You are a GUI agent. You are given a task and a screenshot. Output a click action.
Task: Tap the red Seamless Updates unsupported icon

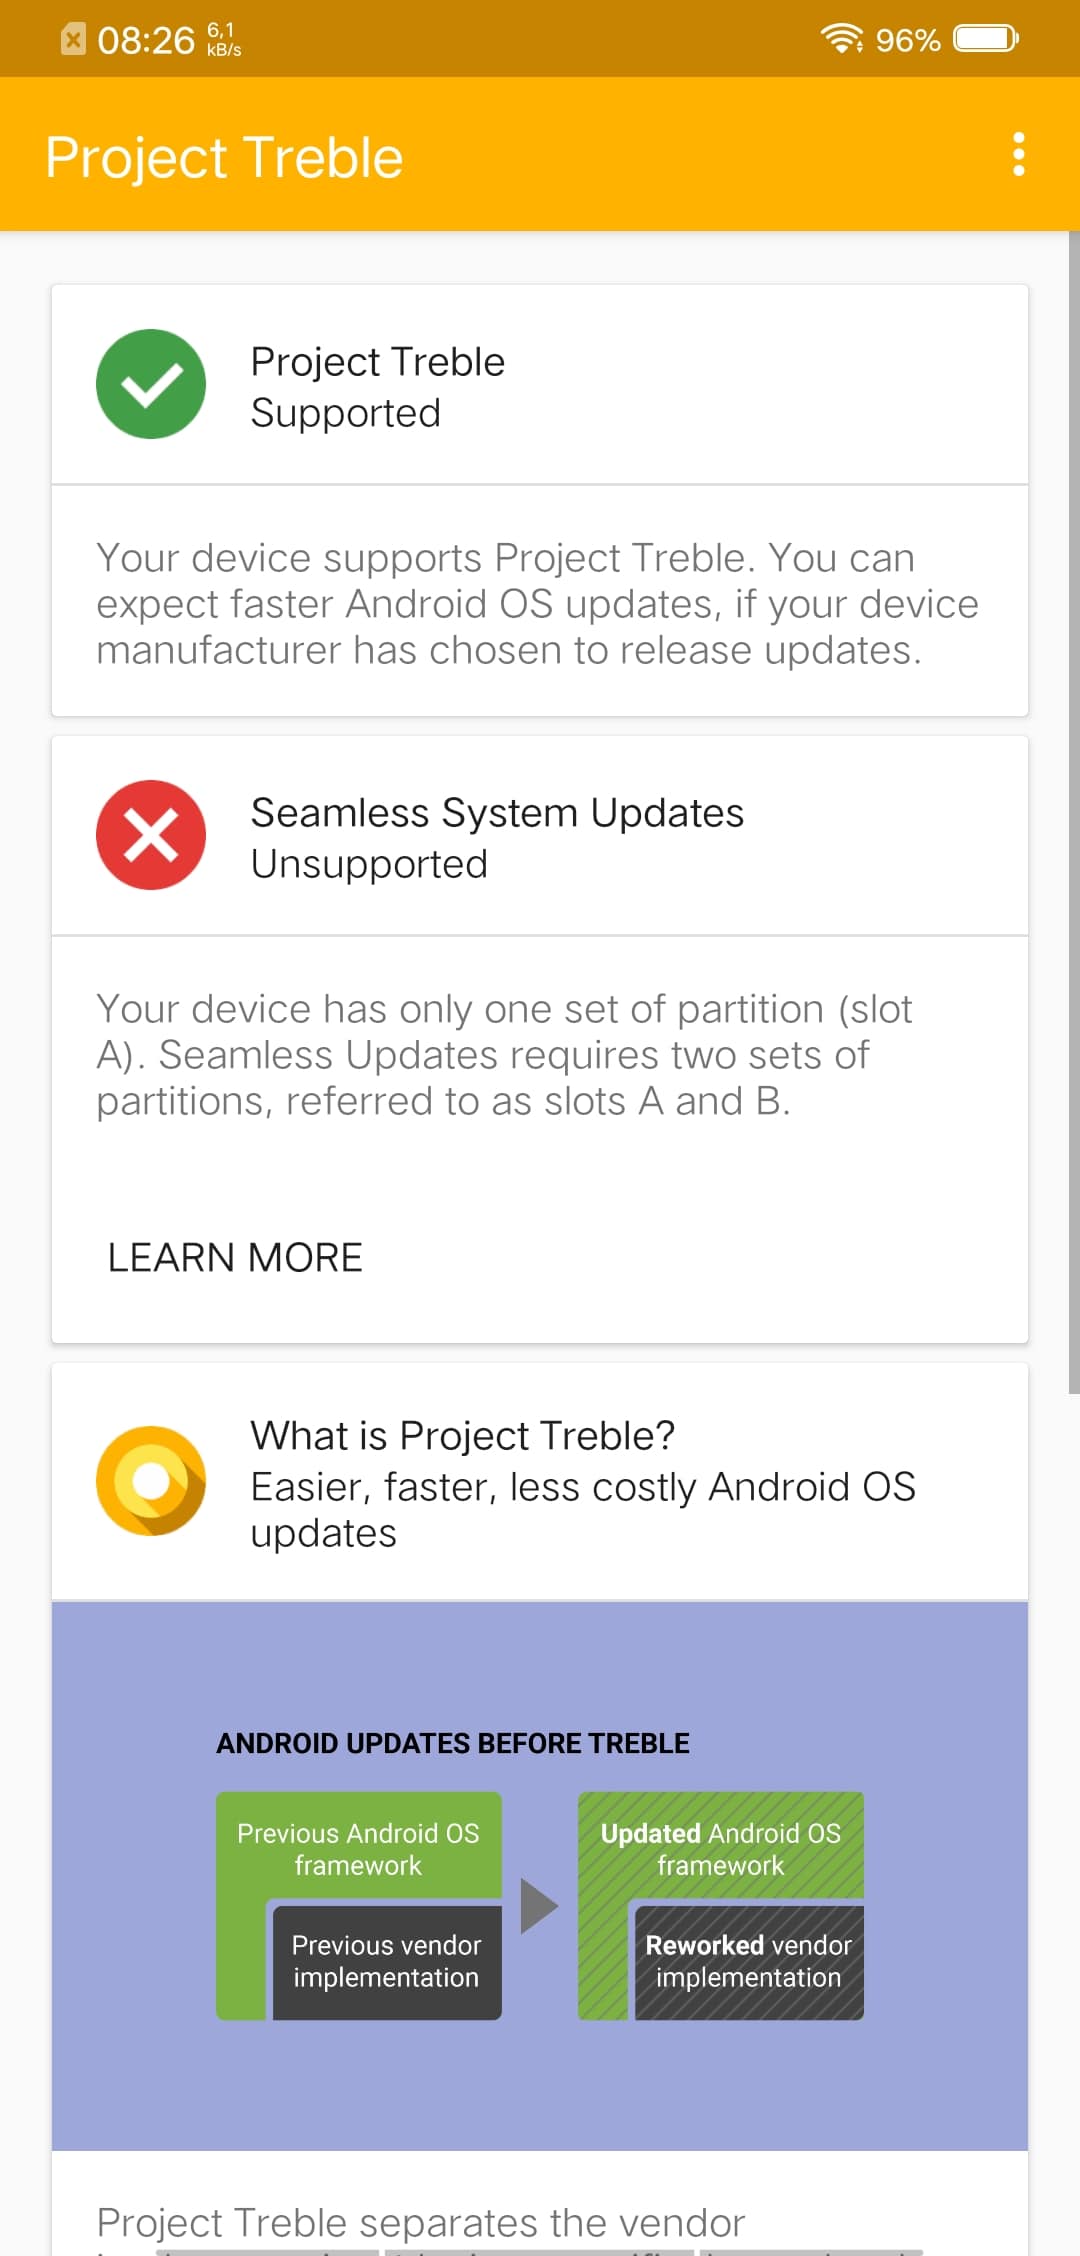click(x=151, y=835)
